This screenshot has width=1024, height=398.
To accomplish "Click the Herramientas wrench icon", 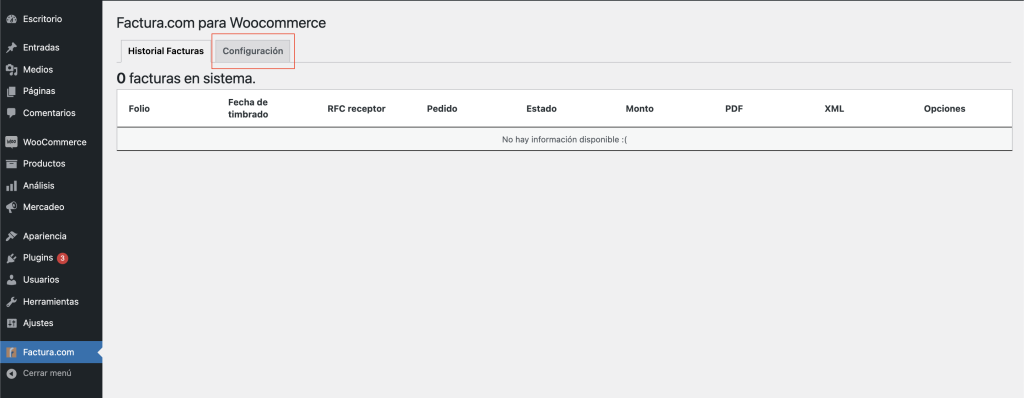I will pos(11,302).
